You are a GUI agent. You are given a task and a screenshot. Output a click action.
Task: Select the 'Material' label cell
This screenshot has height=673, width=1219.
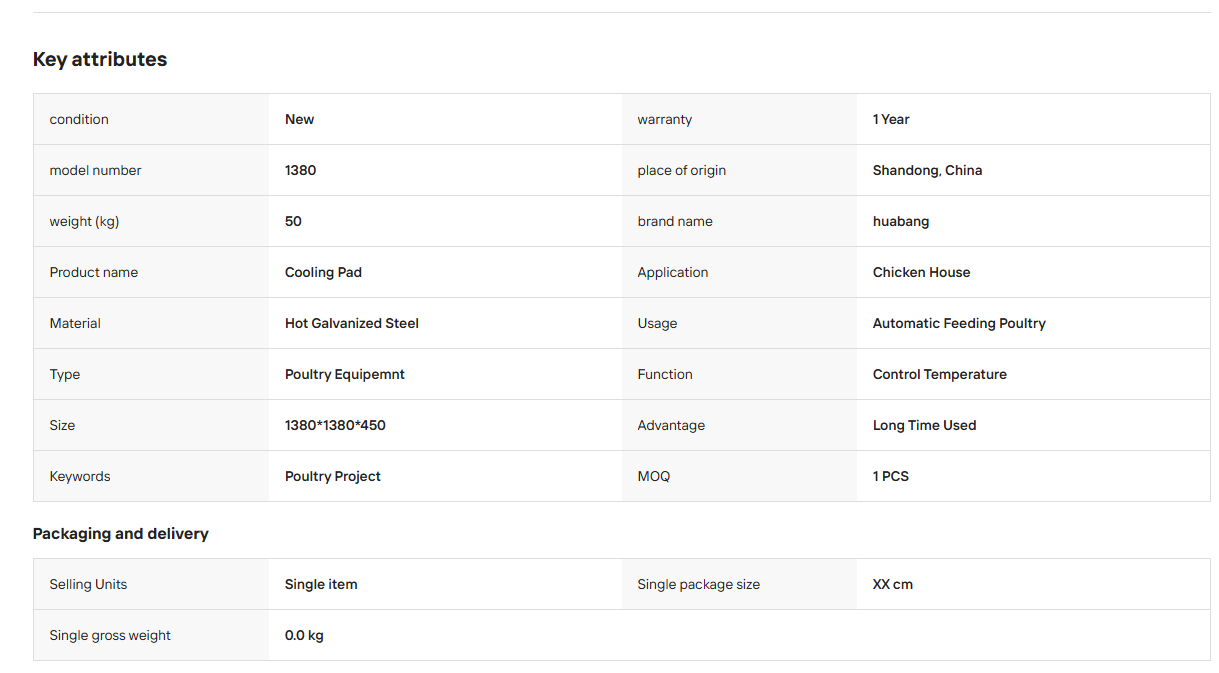(x=151, y=323)
